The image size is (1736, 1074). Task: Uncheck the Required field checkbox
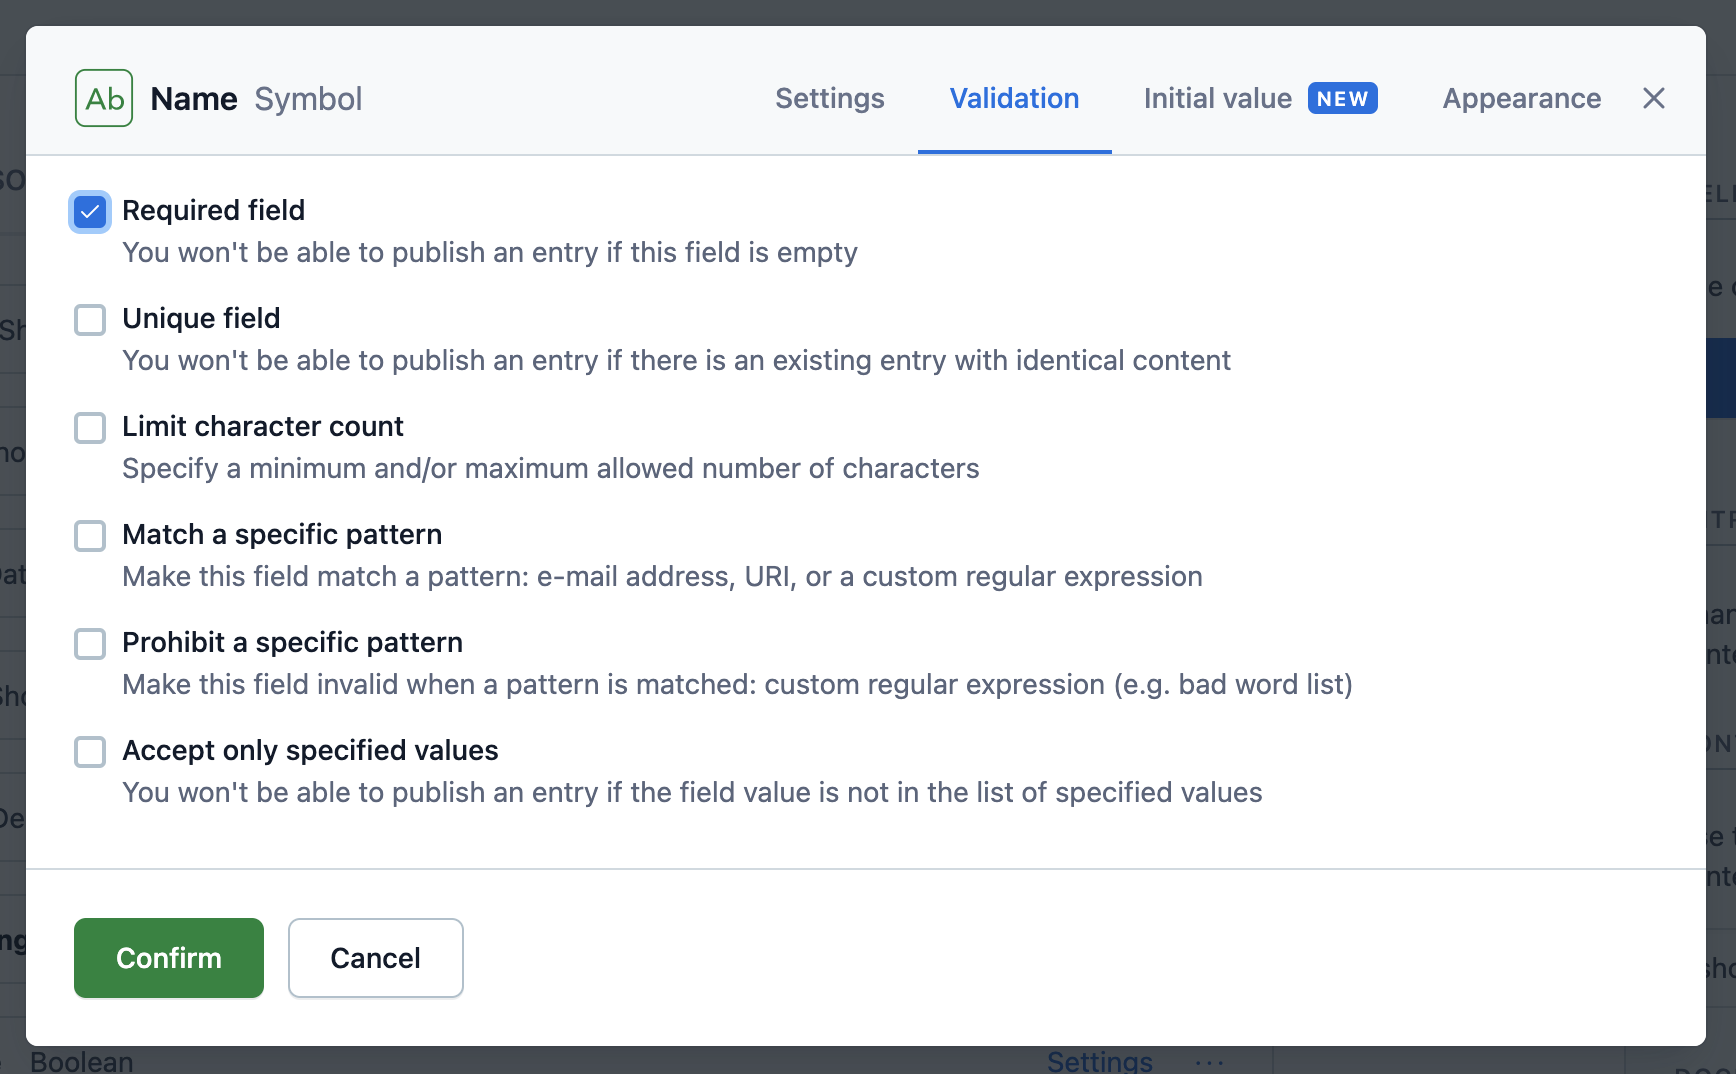(x=90, y=212)
